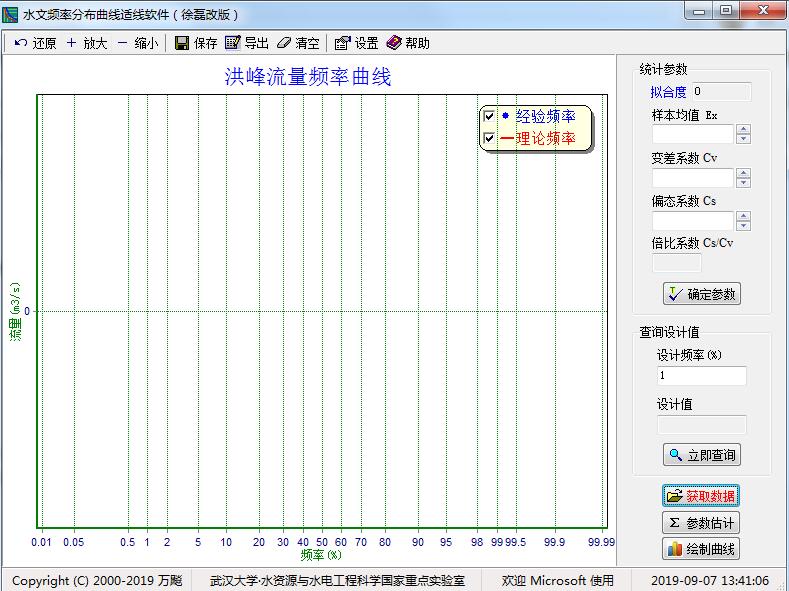Click the 还原 (restore) toolbar icon
Image resolution: width=789 pixels, height=591 pixels.
[21, 43]
